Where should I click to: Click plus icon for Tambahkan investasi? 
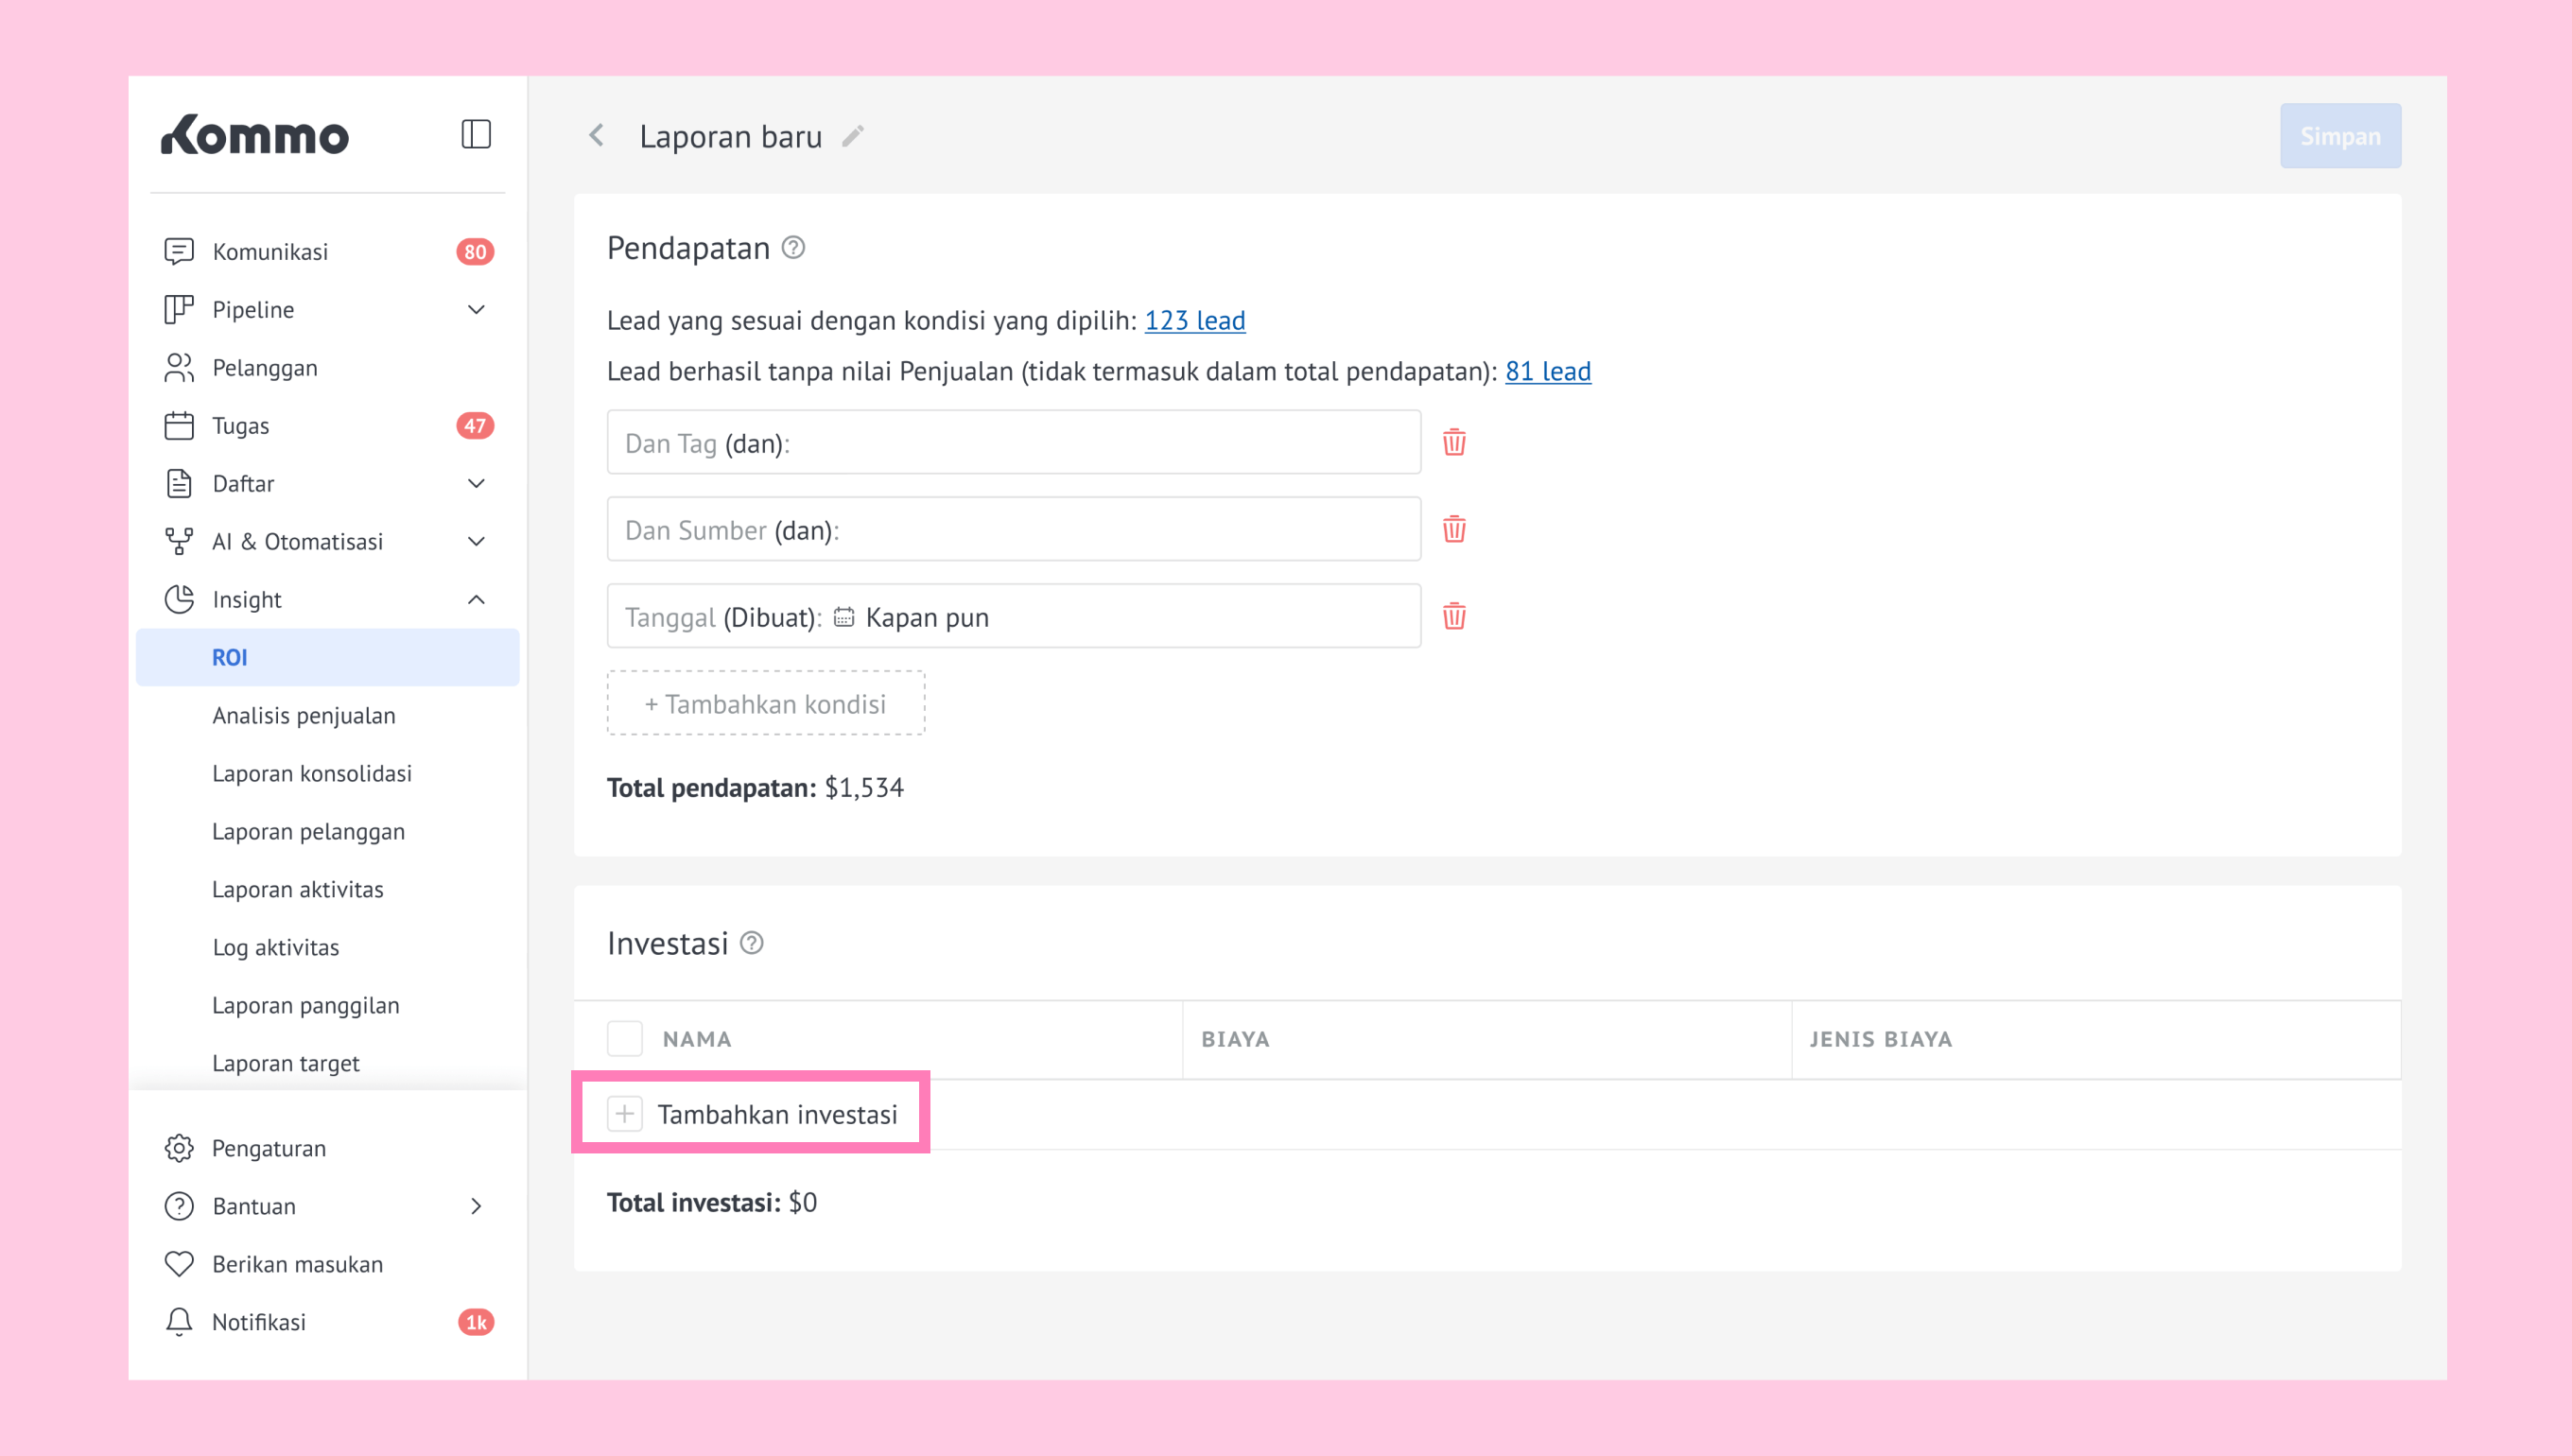click(x=625, y=1113)
